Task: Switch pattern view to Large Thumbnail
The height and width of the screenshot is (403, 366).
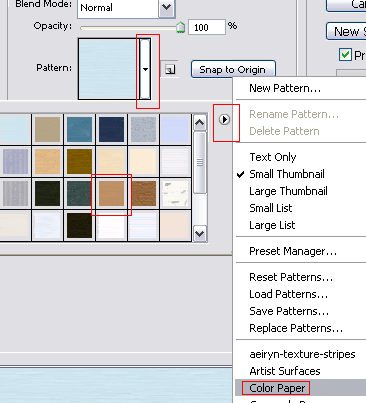Action: click(x=288, y=191)
